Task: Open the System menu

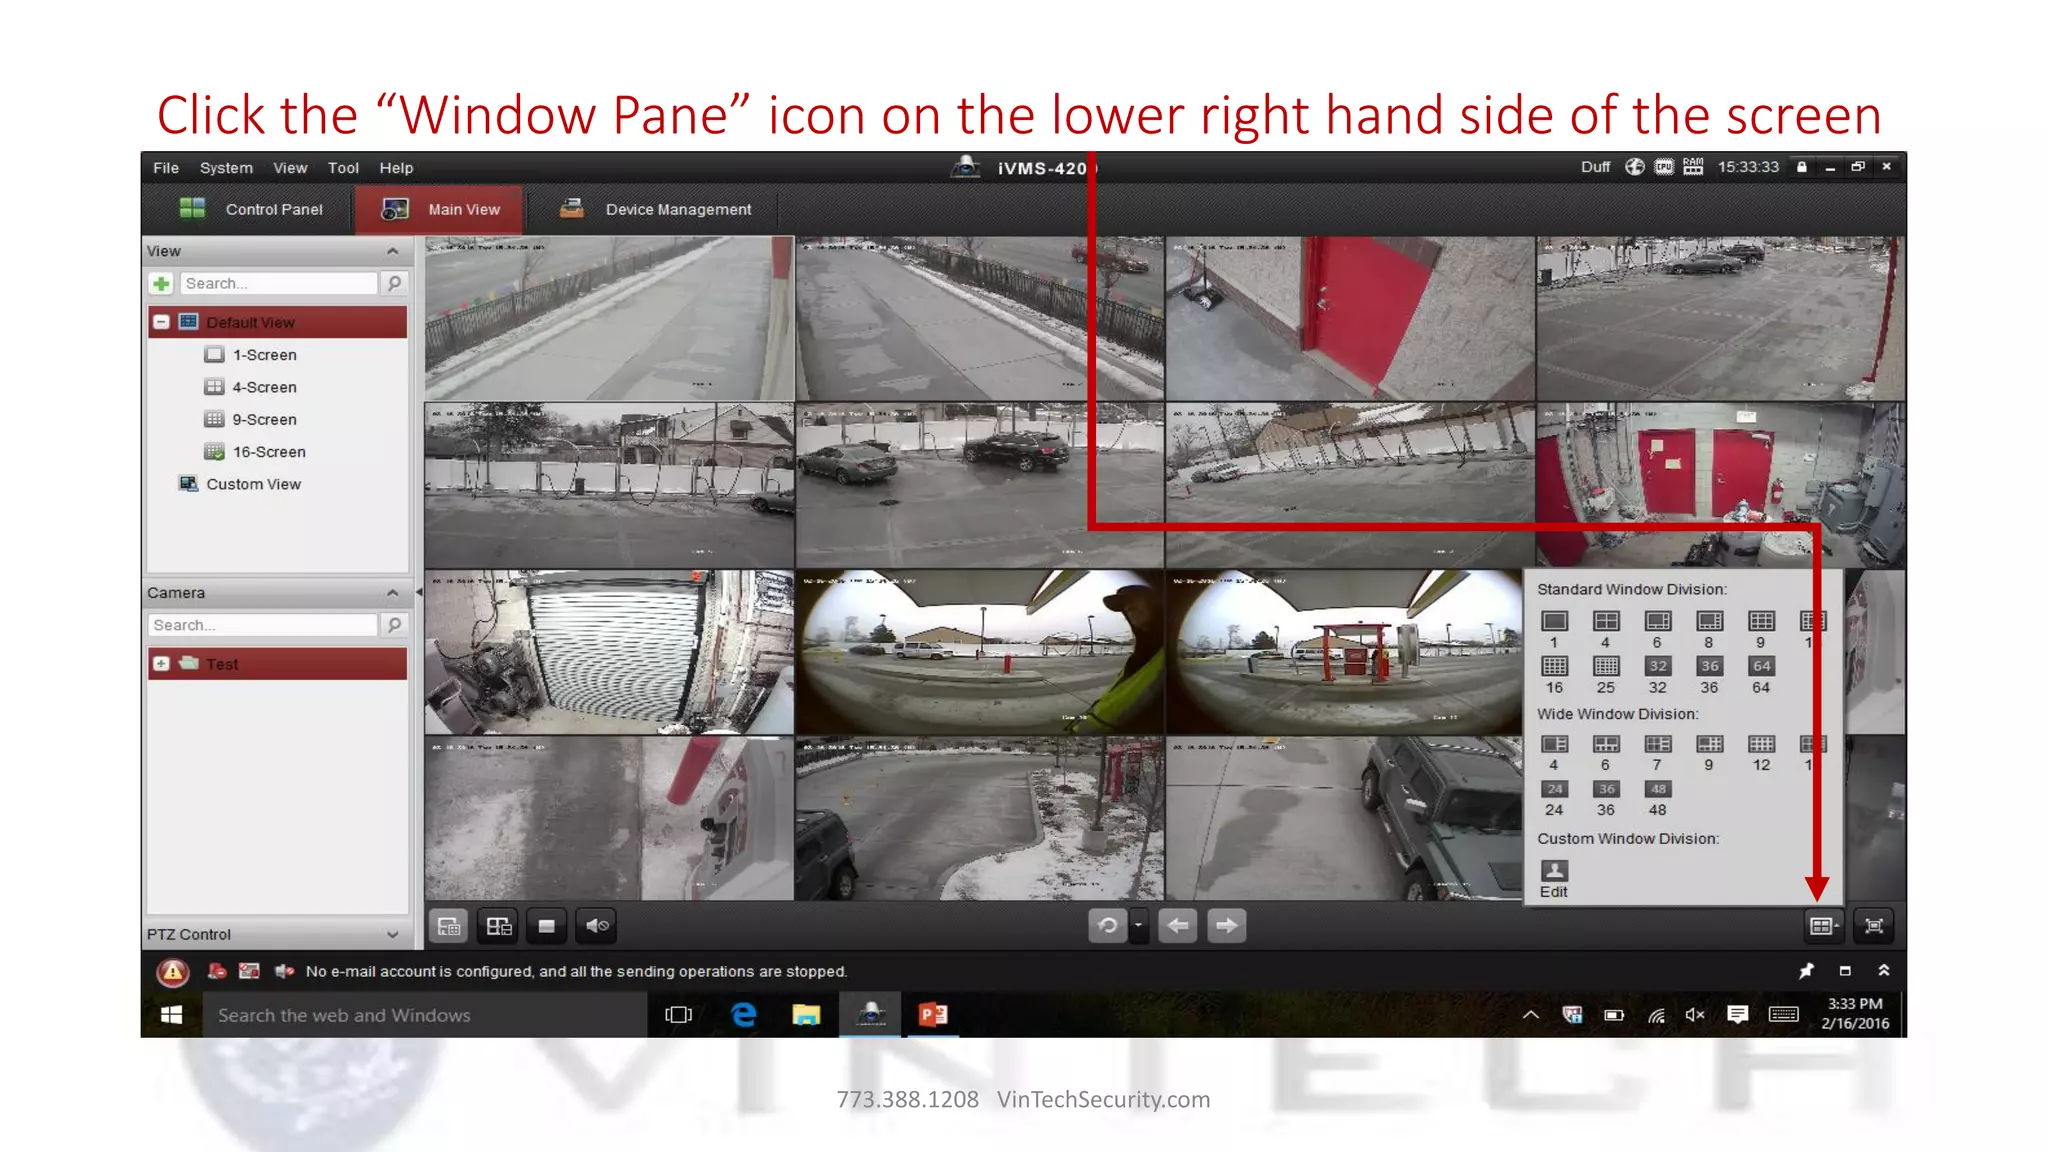Action: (226, 168)
